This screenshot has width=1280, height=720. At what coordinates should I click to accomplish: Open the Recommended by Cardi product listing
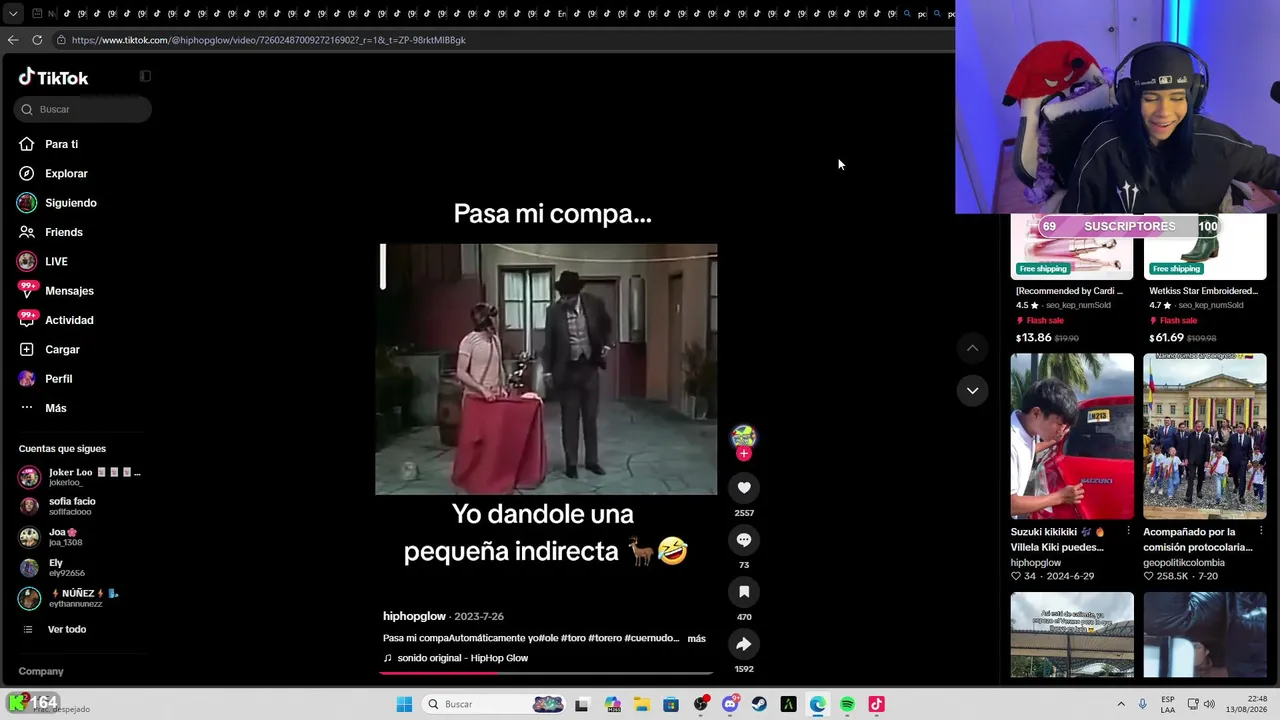1070,291
